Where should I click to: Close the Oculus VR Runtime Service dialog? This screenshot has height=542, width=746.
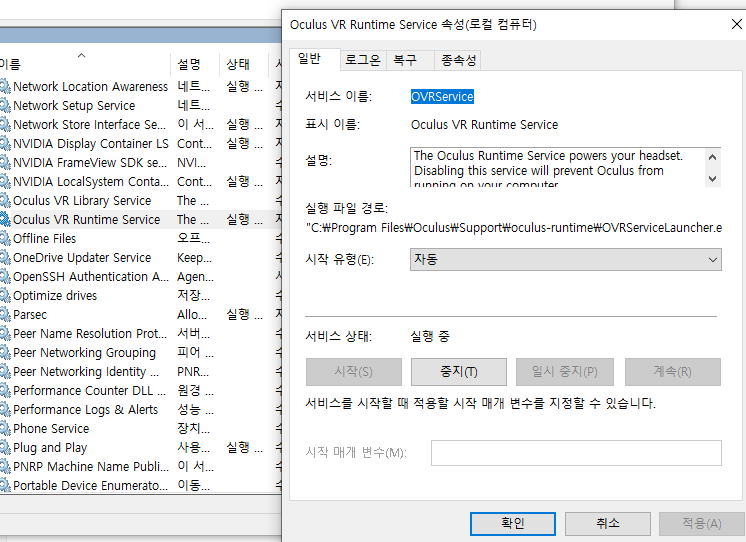pos(736,24)
